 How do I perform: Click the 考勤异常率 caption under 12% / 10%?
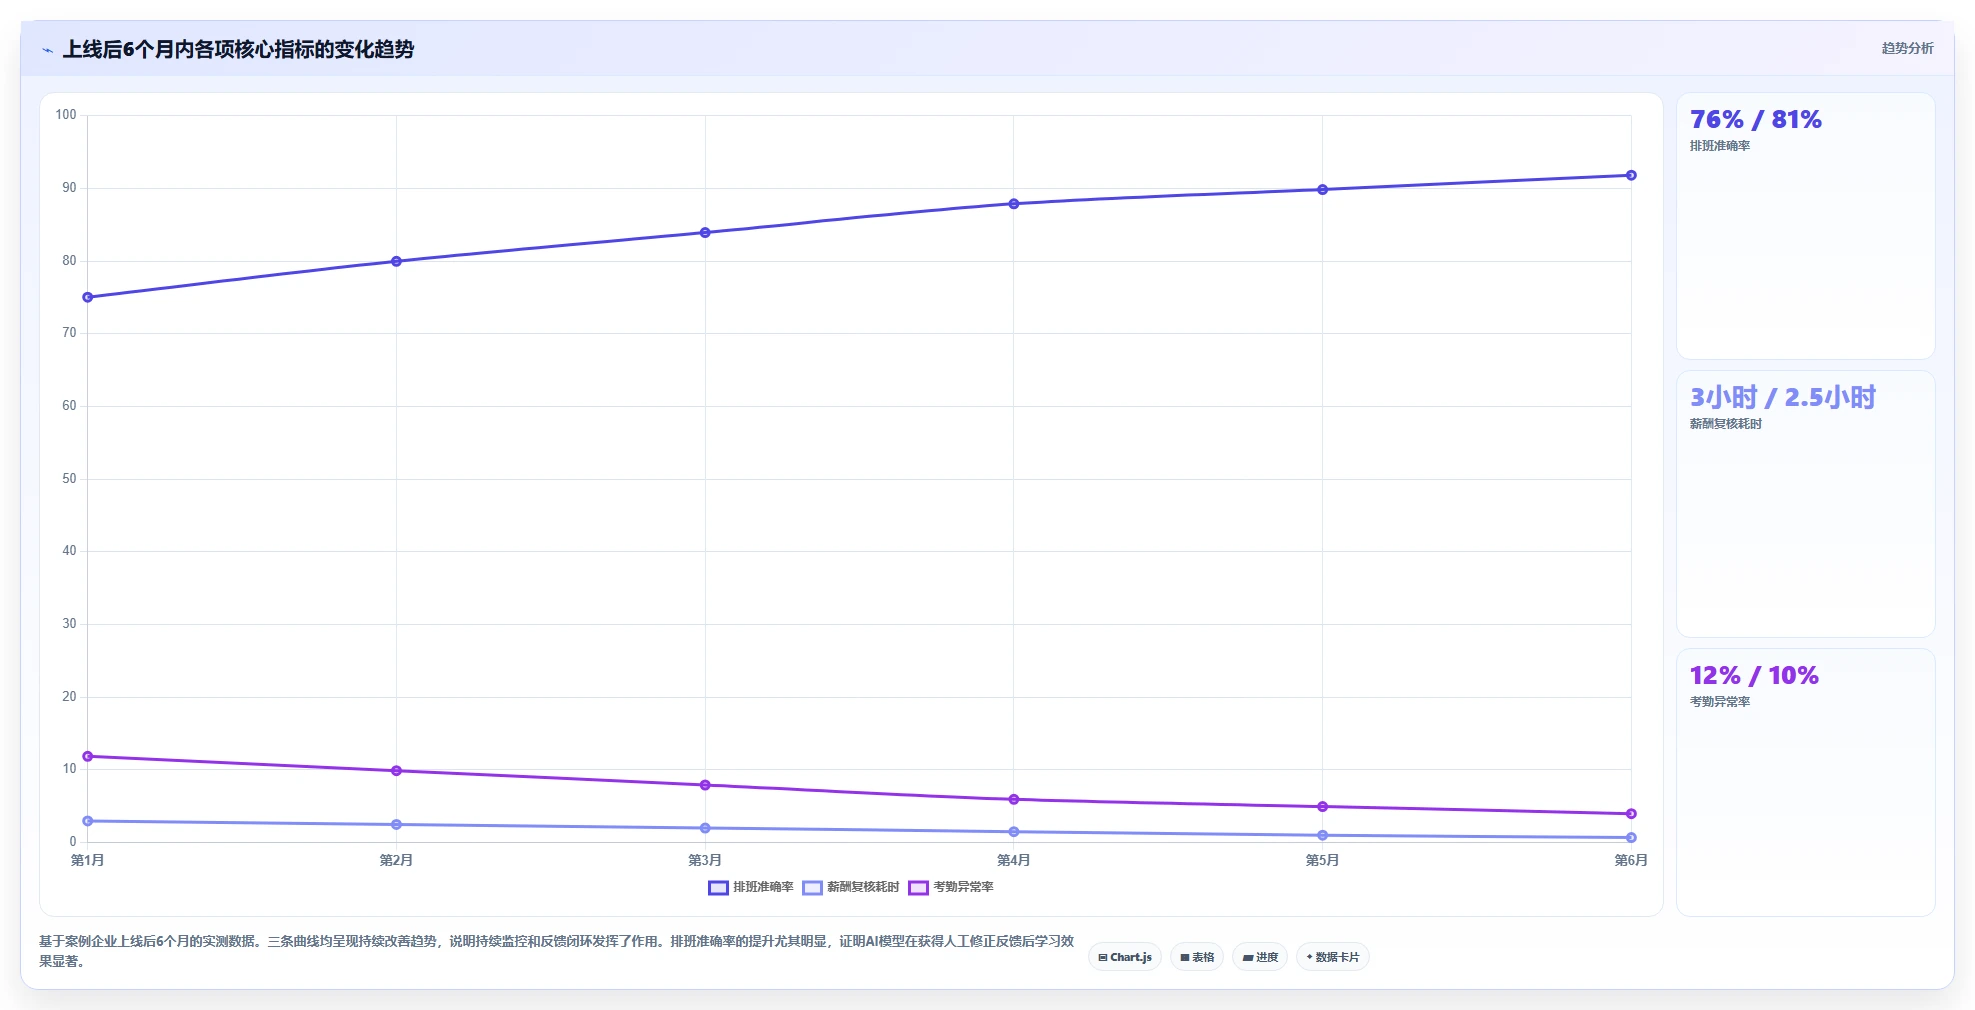[1720, 702]
